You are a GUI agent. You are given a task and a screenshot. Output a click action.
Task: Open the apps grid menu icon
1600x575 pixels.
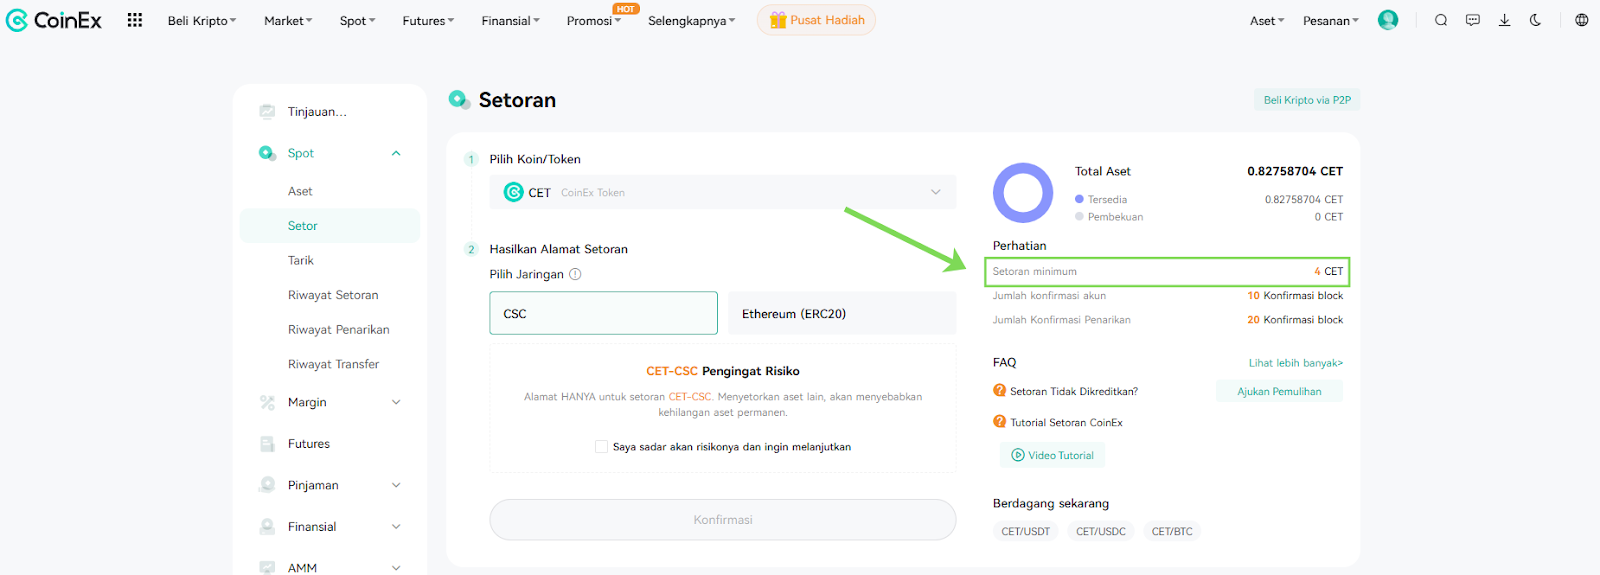click(x=135, y=20)
